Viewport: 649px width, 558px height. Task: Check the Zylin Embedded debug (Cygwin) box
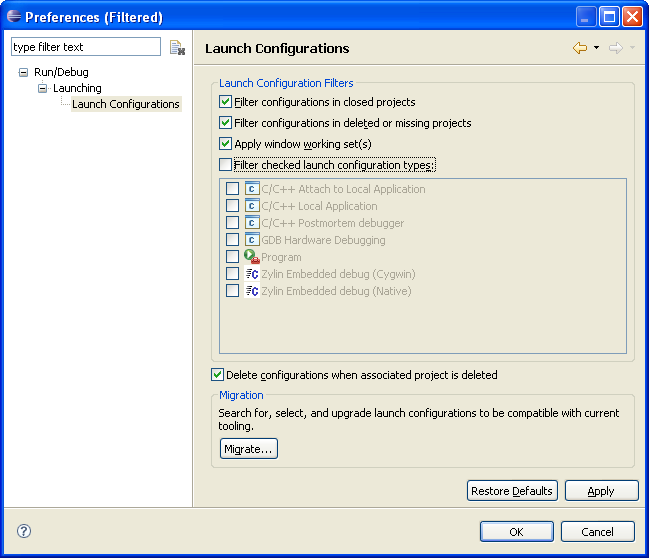(x=232, y=274)
